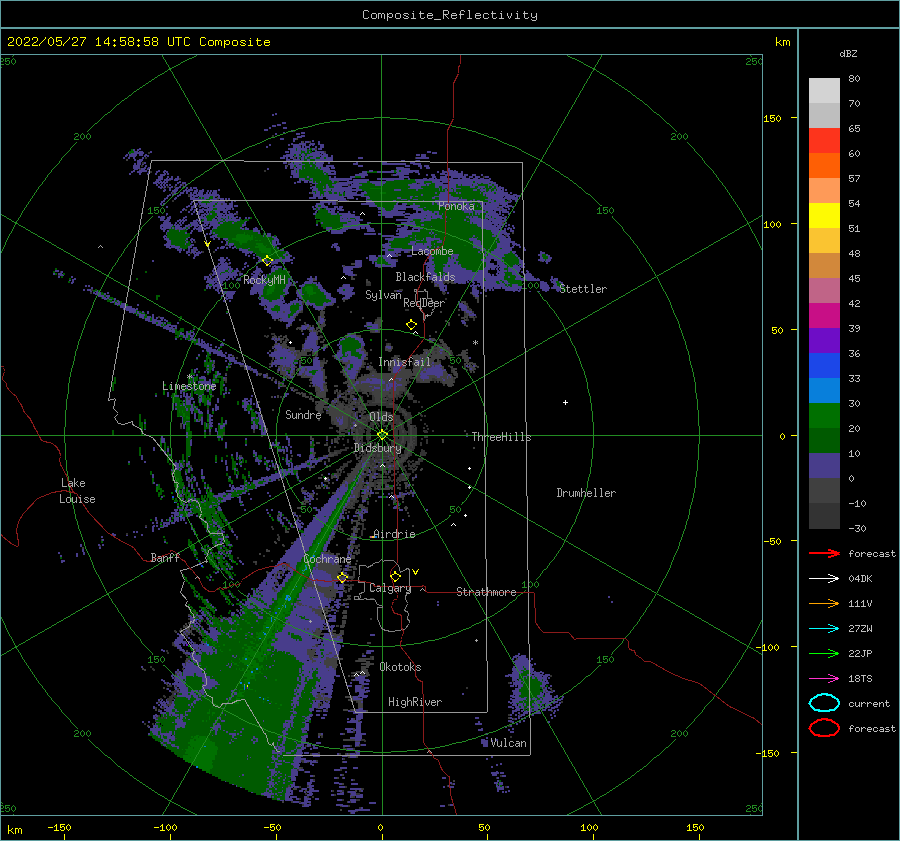Click the Innisfail city label

point(404,362)
